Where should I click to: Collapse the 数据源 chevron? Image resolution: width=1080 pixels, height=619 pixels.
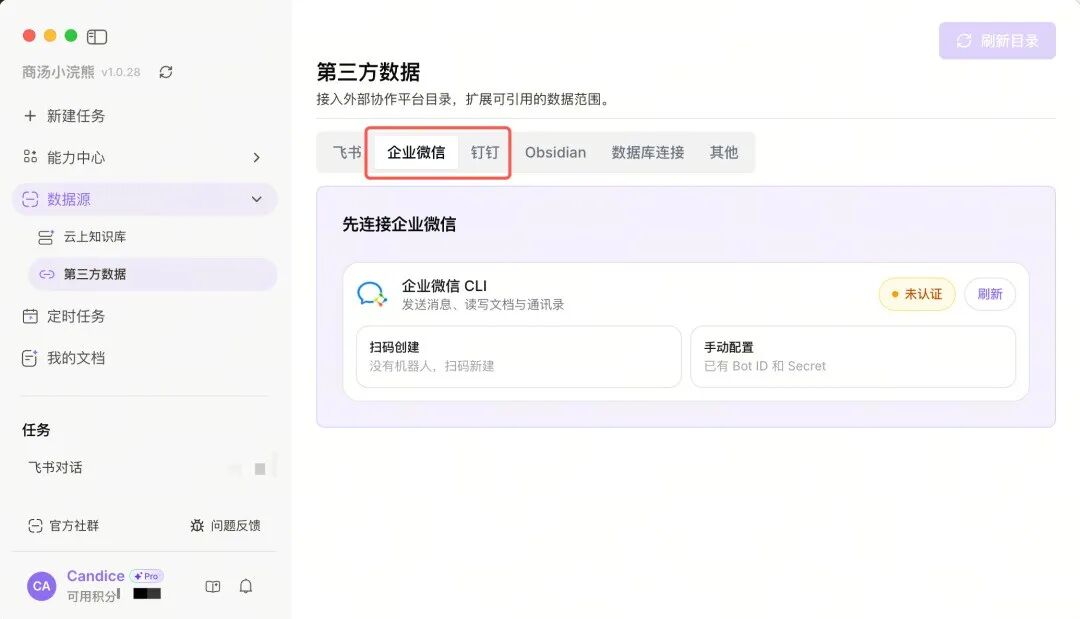pyautogui.click(x=256, y=200)
